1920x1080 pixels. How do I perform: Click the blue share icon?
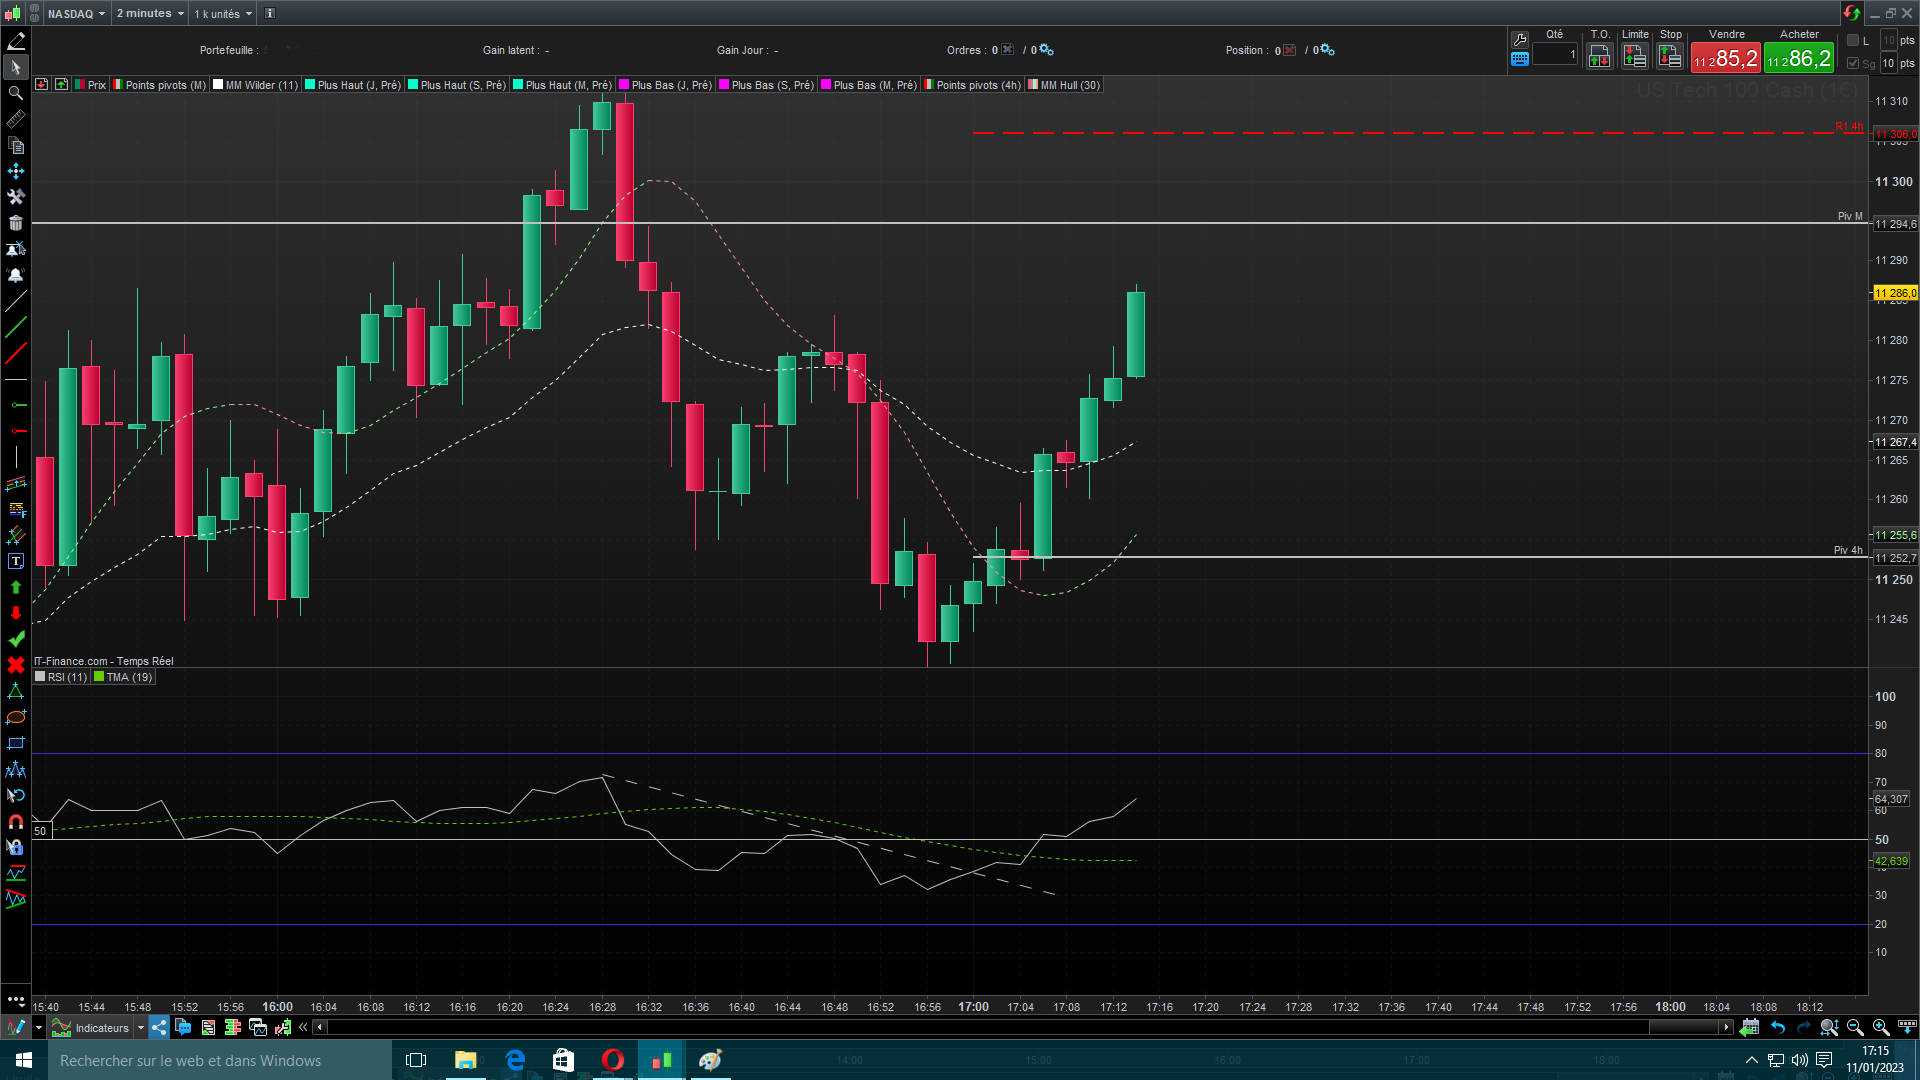tap(159, 1027)
